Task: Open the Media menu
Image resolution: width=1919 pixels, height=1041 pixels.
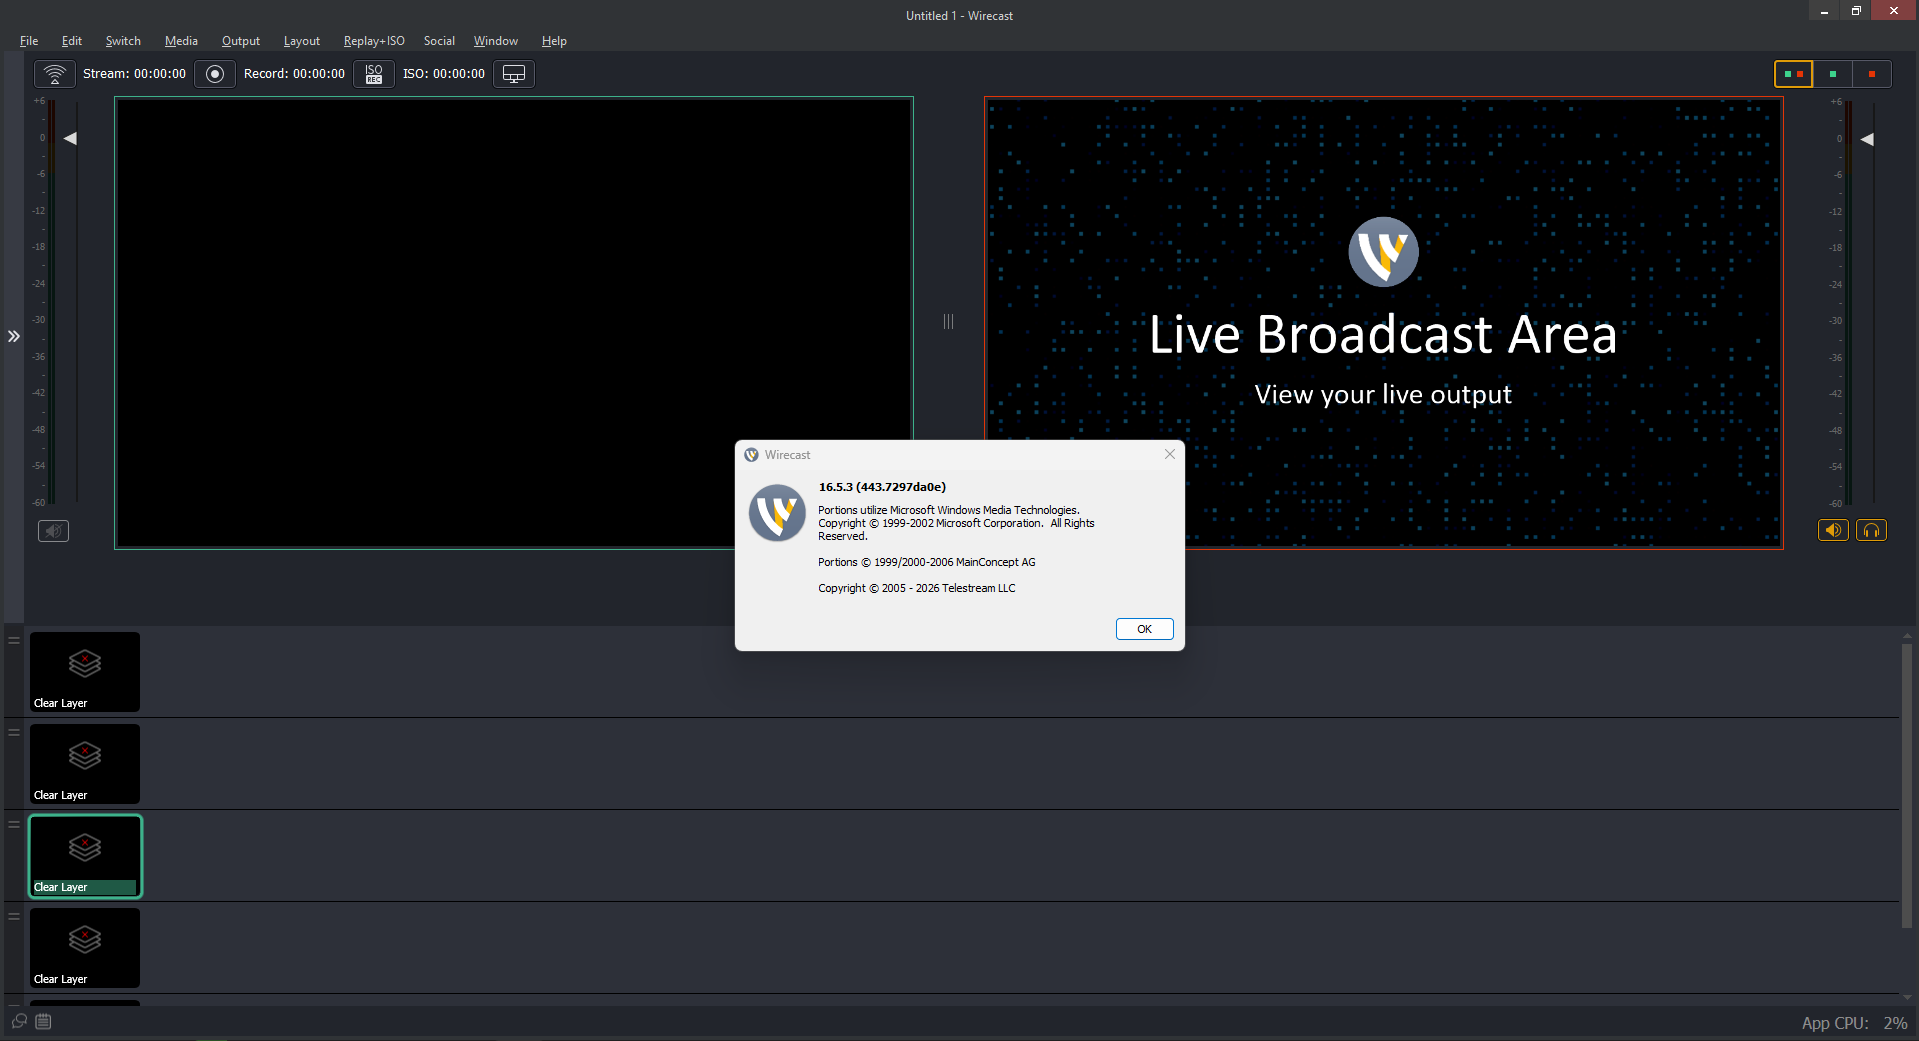Action: [181, 41]
